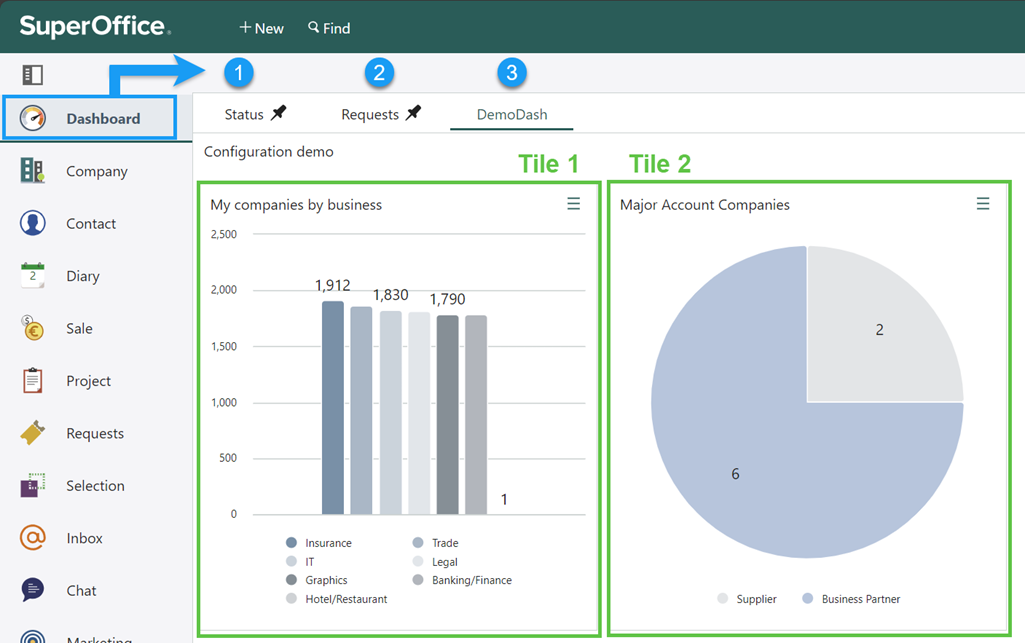Expand the New item menu

tap(261, 28)
